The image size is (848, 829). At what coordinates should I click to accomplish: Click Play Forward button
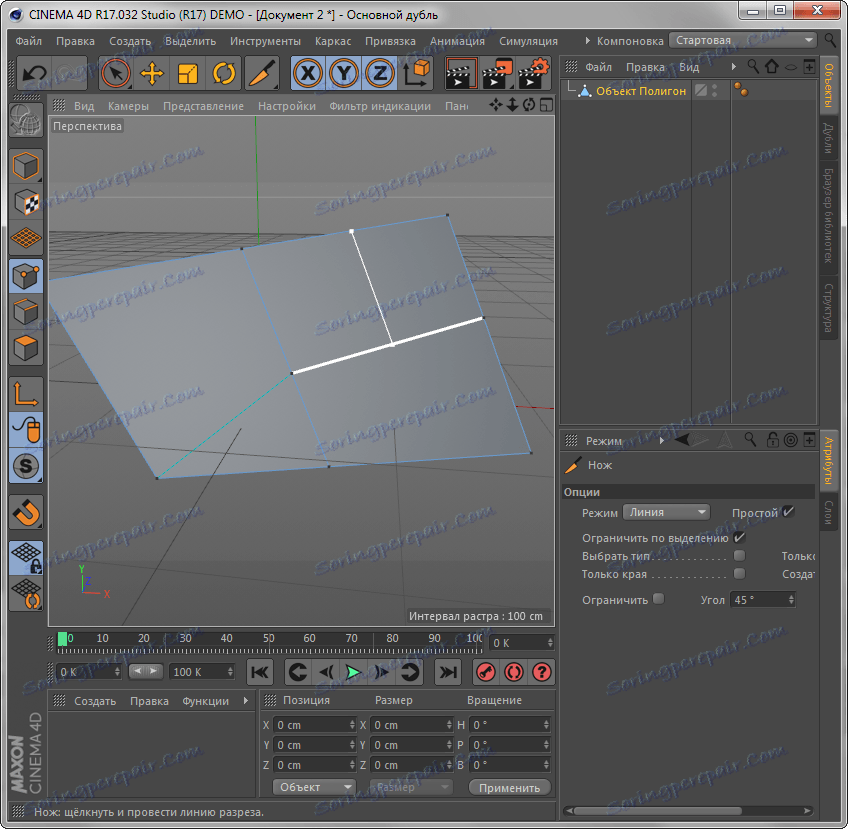353,672
